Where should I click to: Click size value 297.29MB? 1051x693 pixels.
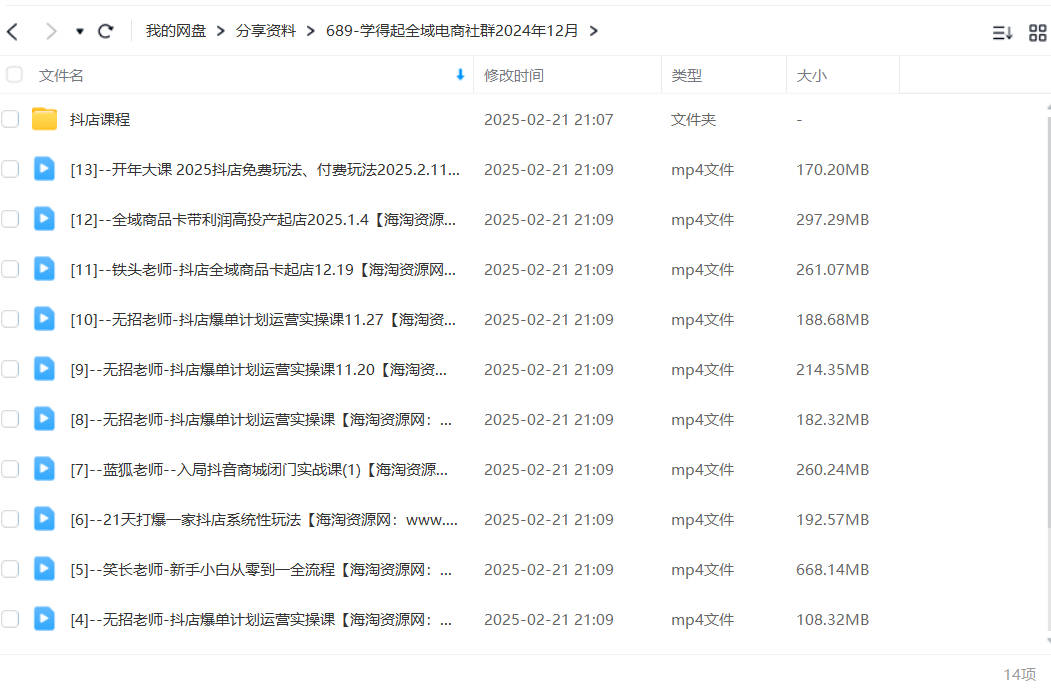832,220
